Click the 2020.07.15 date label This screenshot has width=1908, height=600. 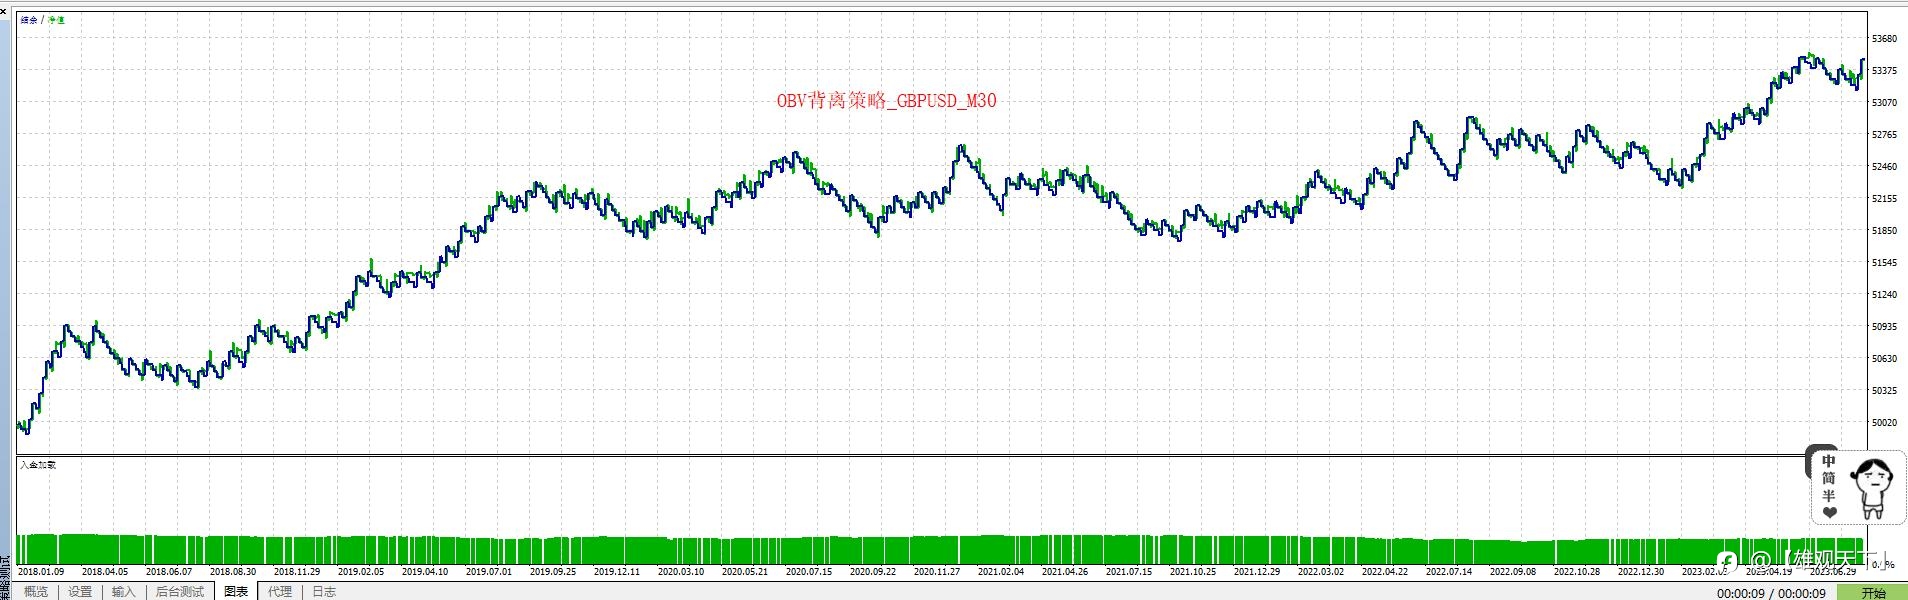(809, 572)
